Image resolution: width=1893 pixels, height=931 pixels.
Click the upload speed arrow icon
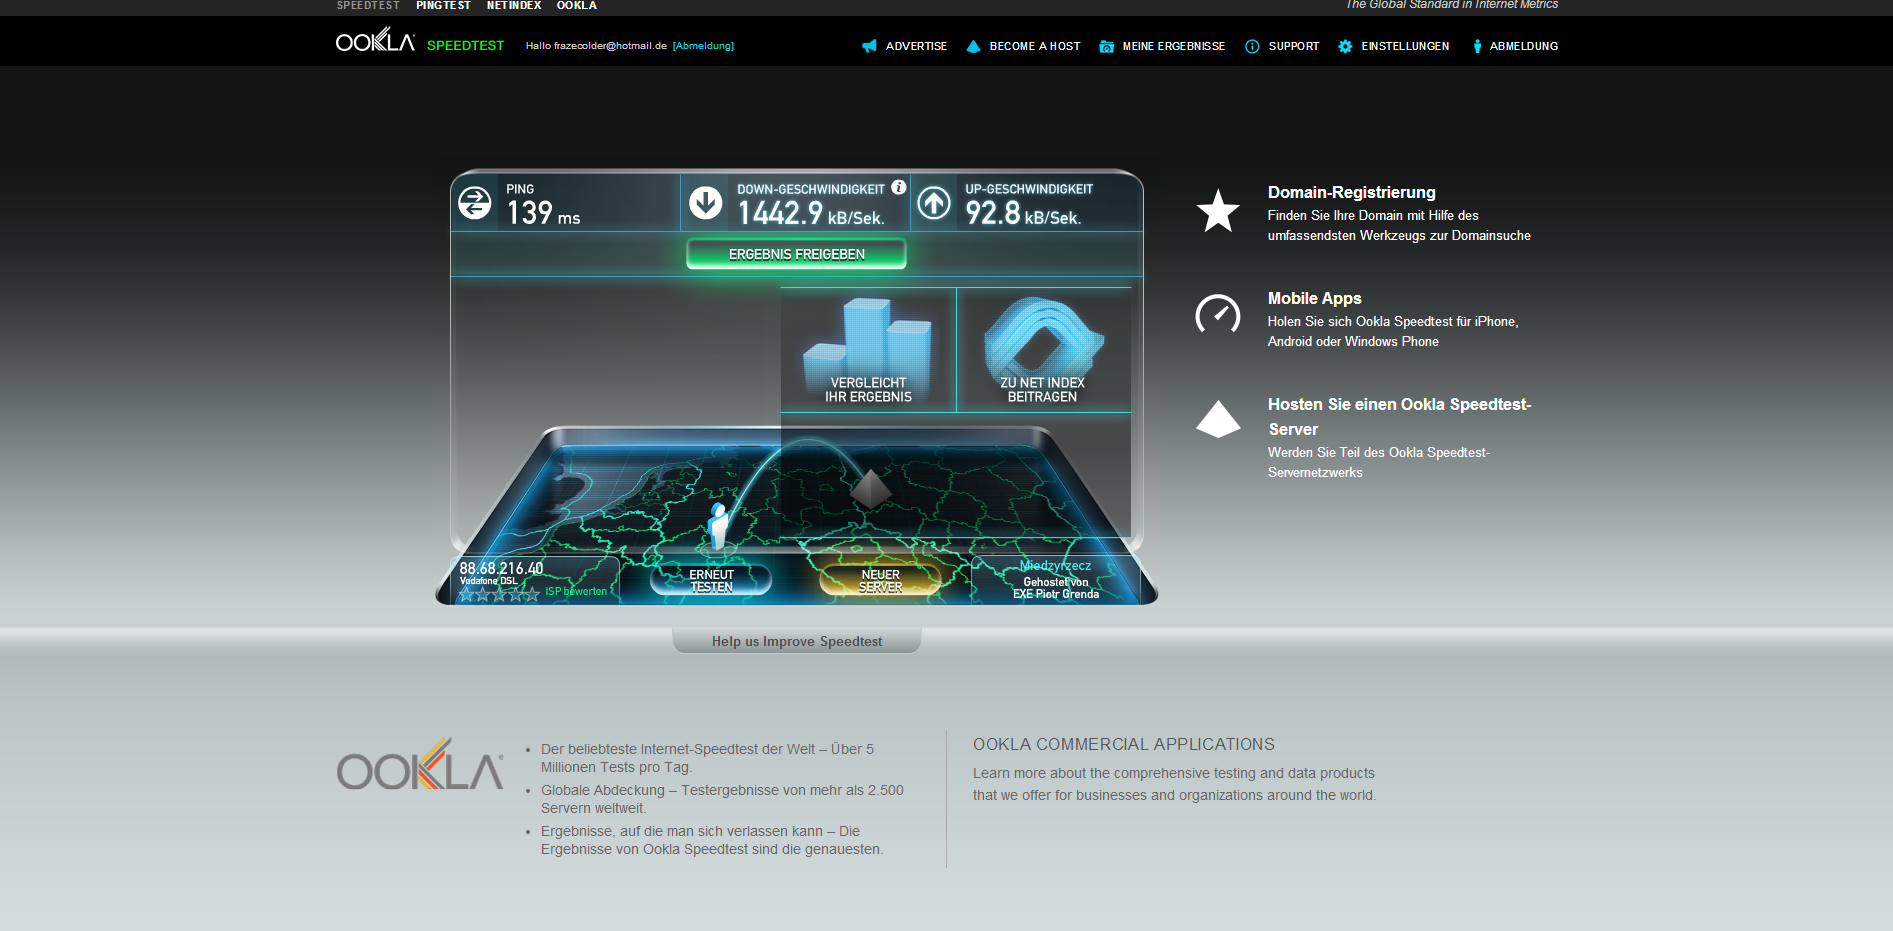[x=934, y=203]
